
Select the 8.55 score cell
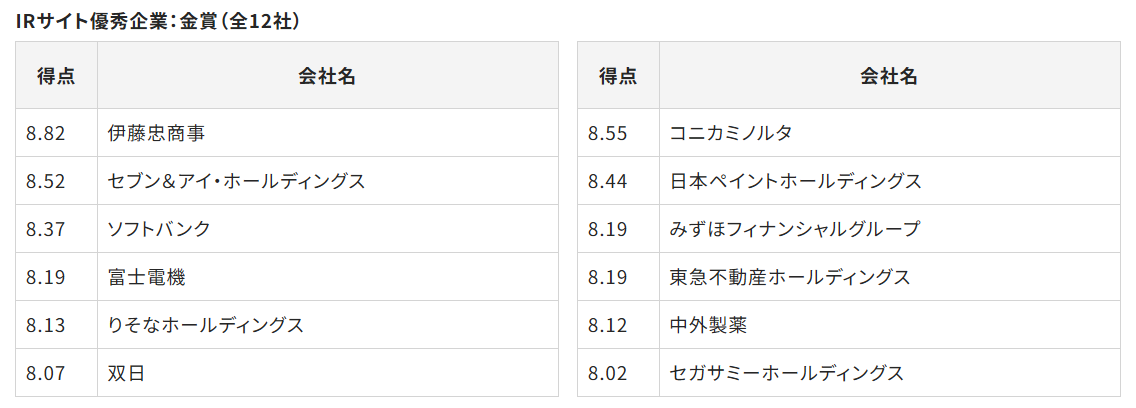608,133
